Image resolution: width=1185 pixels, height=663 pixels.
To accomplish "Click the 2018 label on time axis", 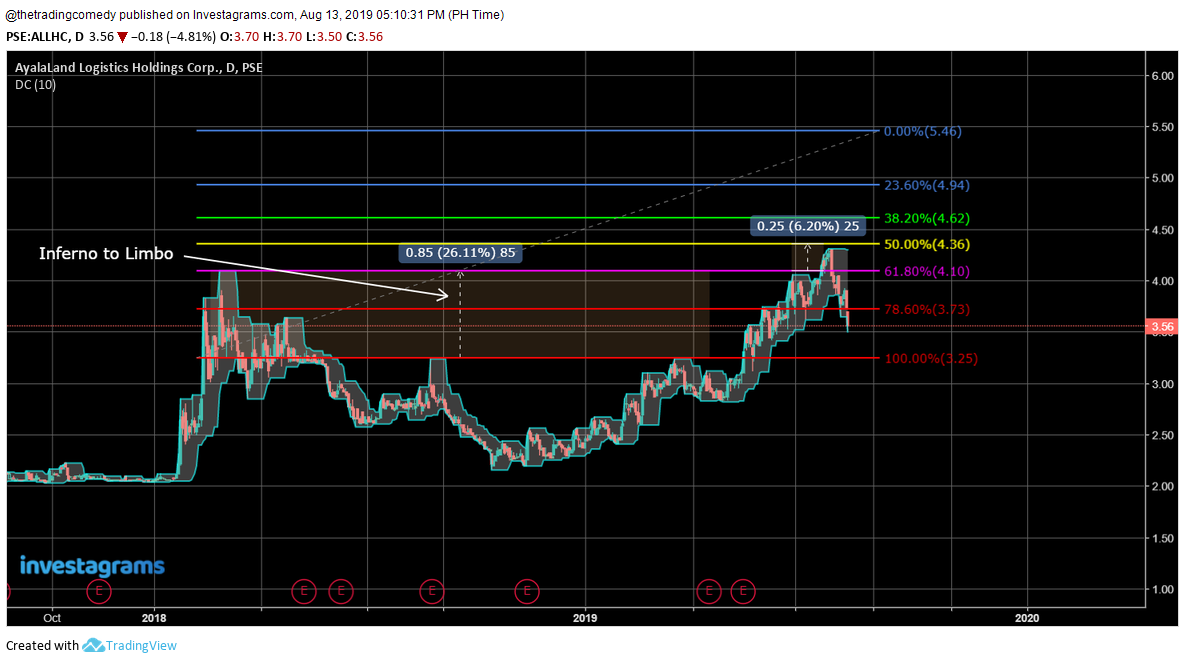I will point(154,618).
